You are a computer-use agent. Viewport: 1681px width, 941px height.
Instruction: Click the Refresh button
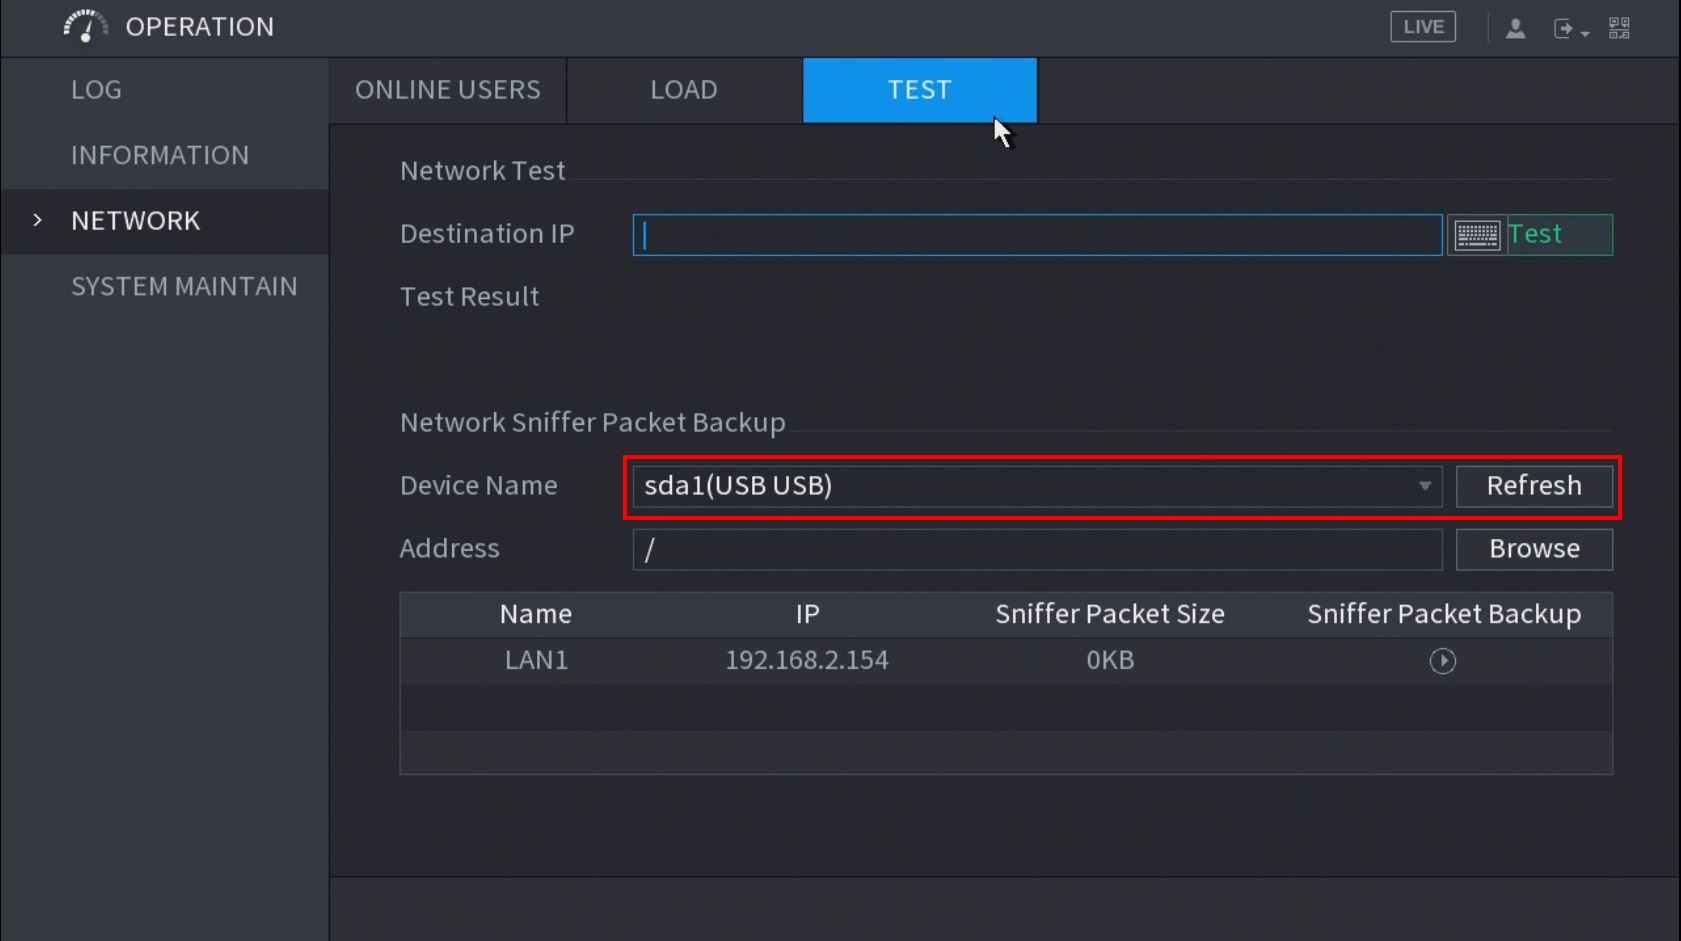point(1533,486)
